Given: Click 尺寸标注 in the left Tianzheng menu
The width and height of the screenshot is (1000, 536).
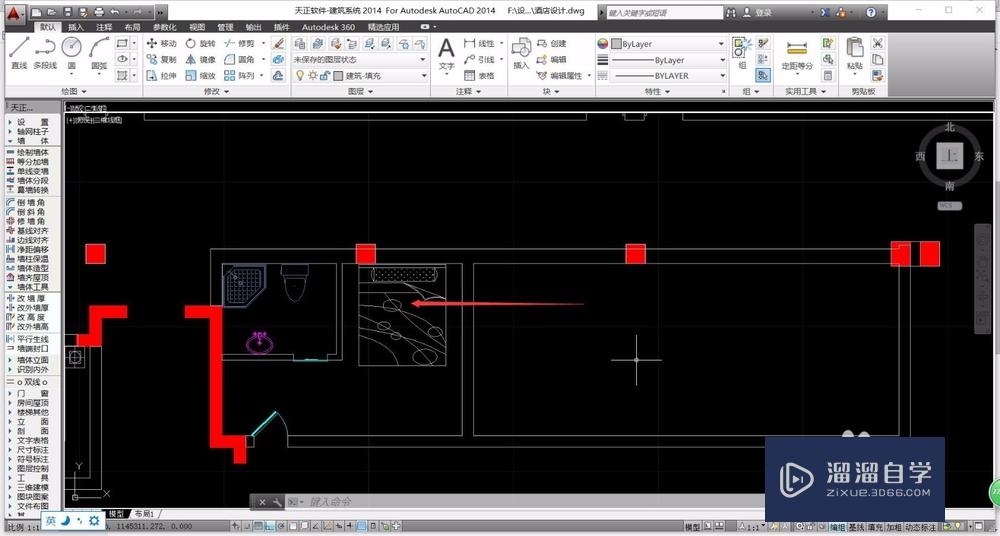Looking at the screenshot, I should [x=32, y=449].
